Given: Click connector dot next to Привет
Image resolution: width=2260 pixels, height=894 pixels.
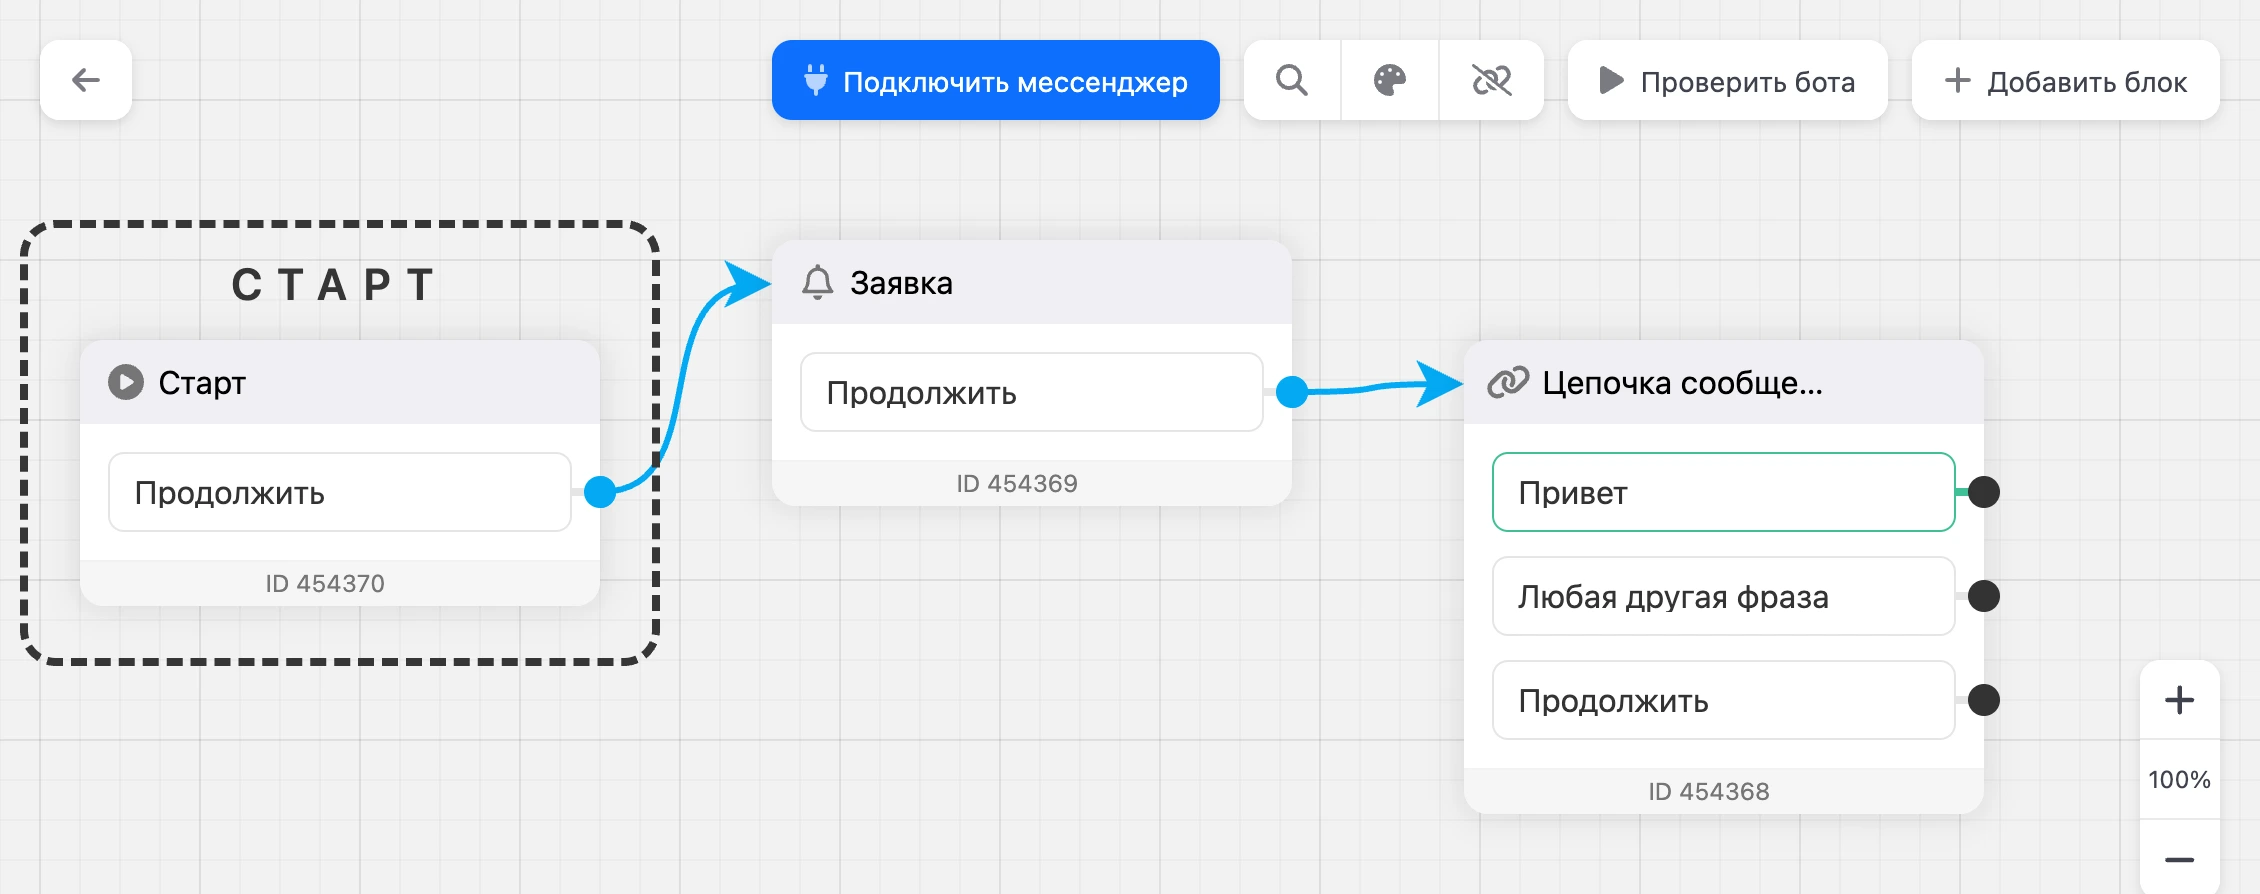Looking at the screenshot, I should coord(1984,492).
